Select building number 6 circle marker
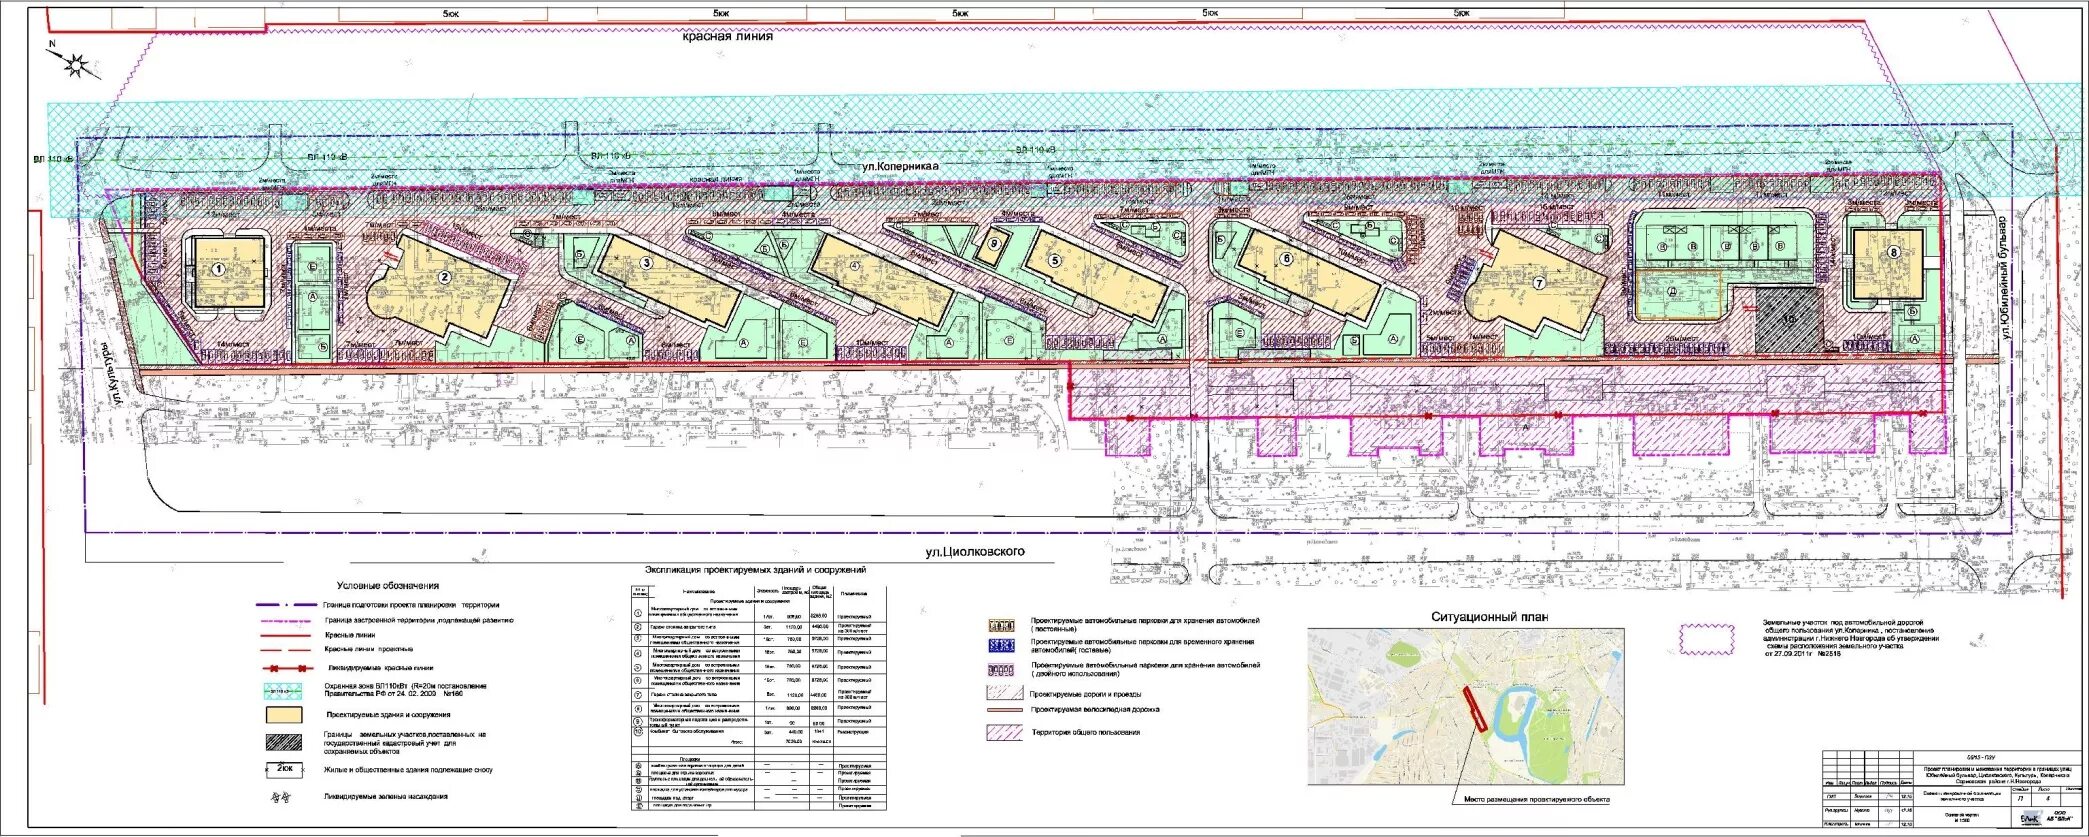The height and width of the screenshot is (837, 2089). [x=1286, y=258]
